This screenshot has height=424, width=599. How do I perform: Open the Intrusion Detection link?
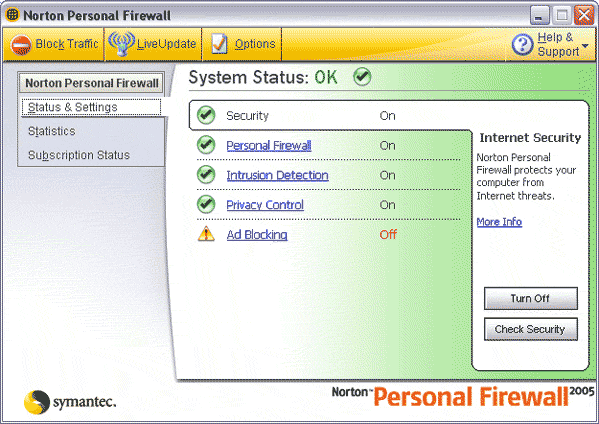277,175
